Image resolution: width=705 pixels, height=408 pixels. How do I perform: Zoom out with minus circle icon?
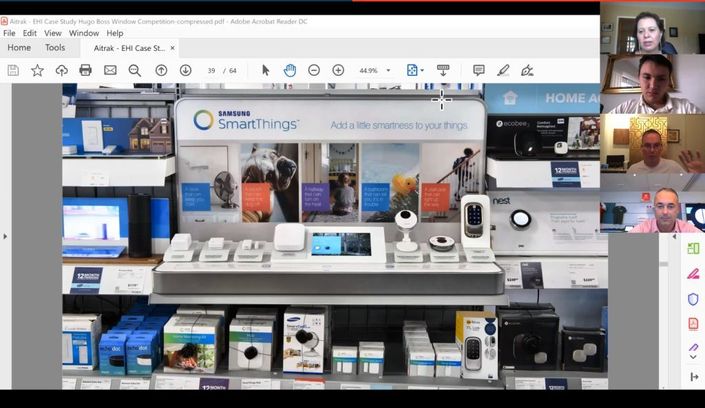[x=314, y=70]
